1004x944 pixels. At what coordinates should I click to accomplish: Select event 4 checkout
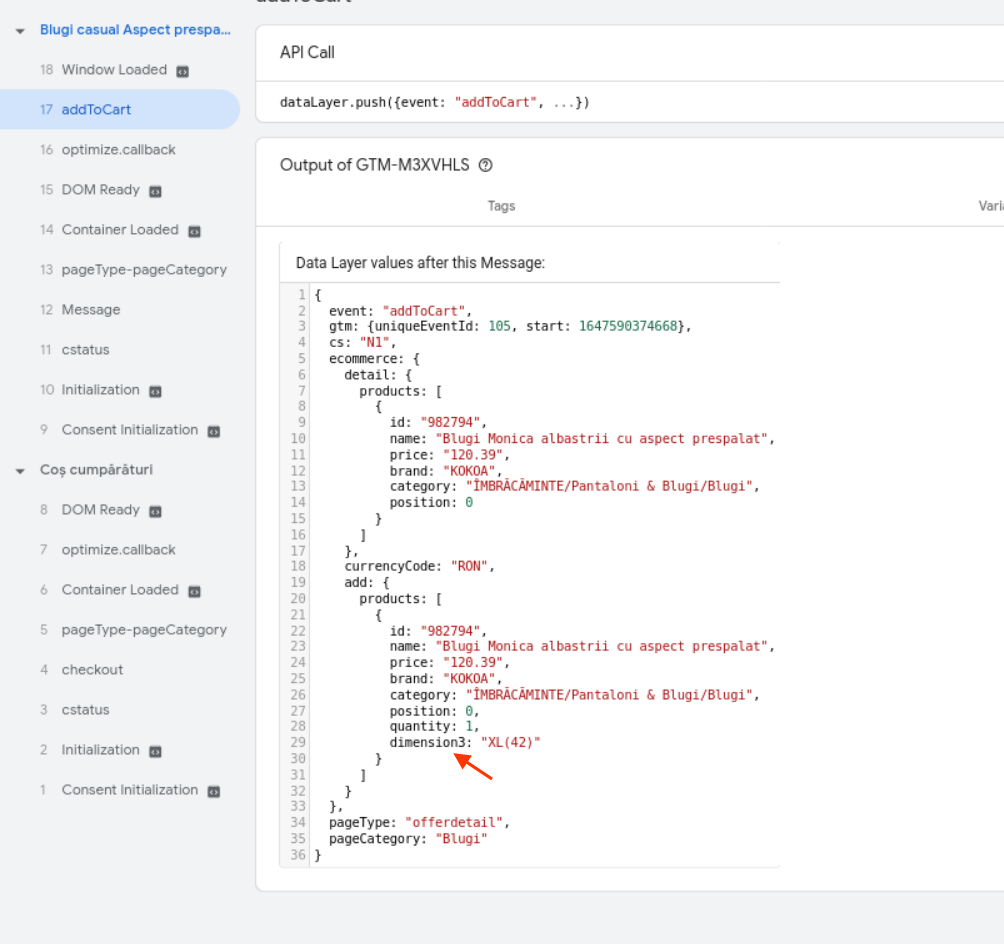tap(92, 669)
